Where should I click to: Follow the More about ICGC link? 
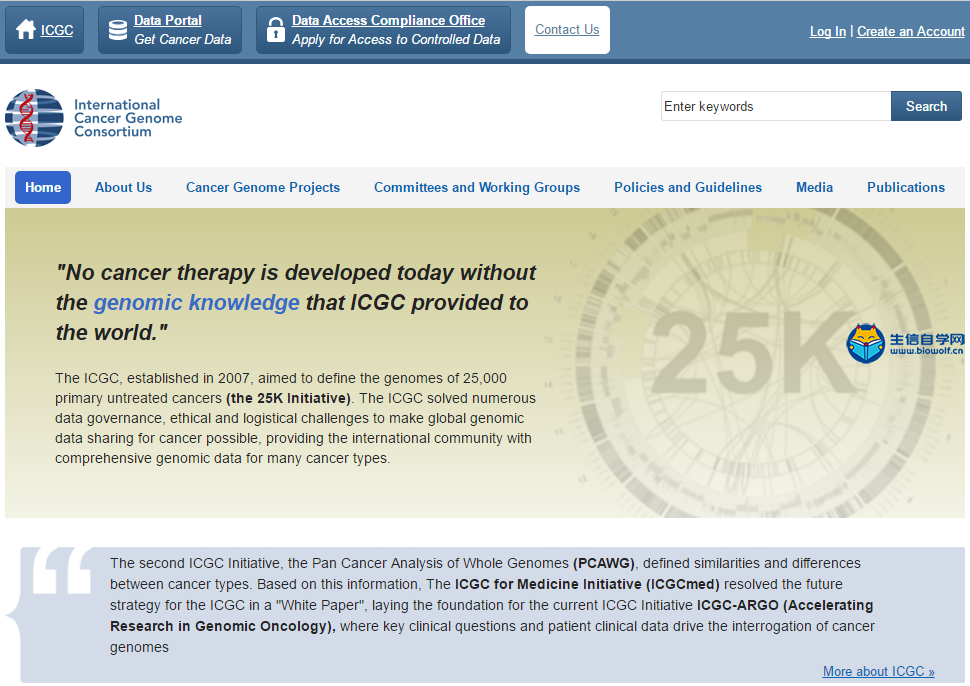[x=878, y=671]
